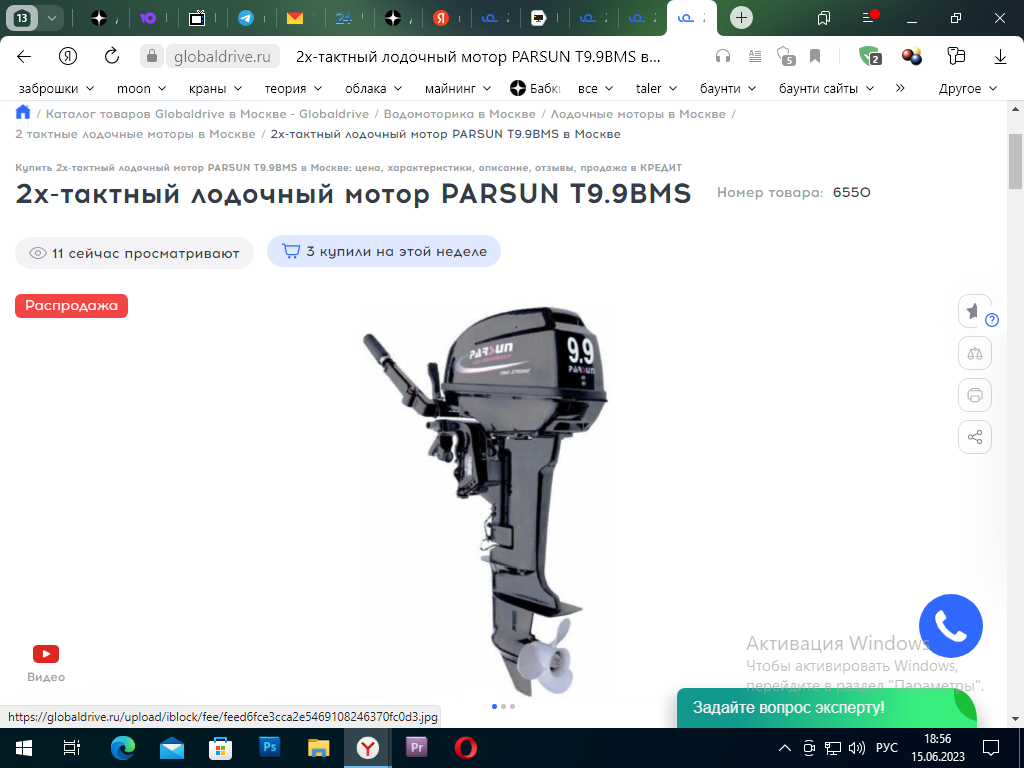
Task: Open 2 тактные лодочные моторы breadcrumb
Action: coord(135,134)
